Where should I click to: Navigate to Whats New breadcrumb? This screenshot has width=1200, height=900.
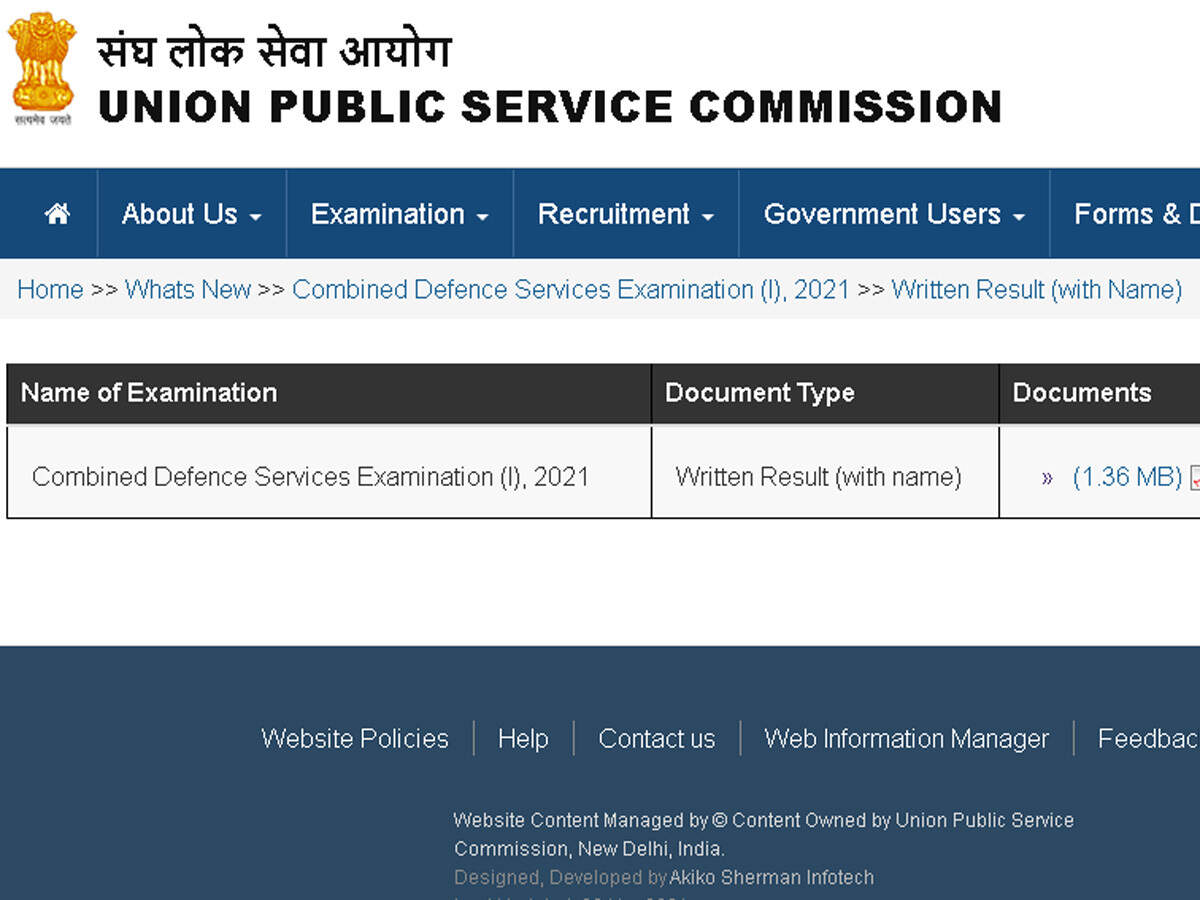pyautogui.click(x=188, y=290)
